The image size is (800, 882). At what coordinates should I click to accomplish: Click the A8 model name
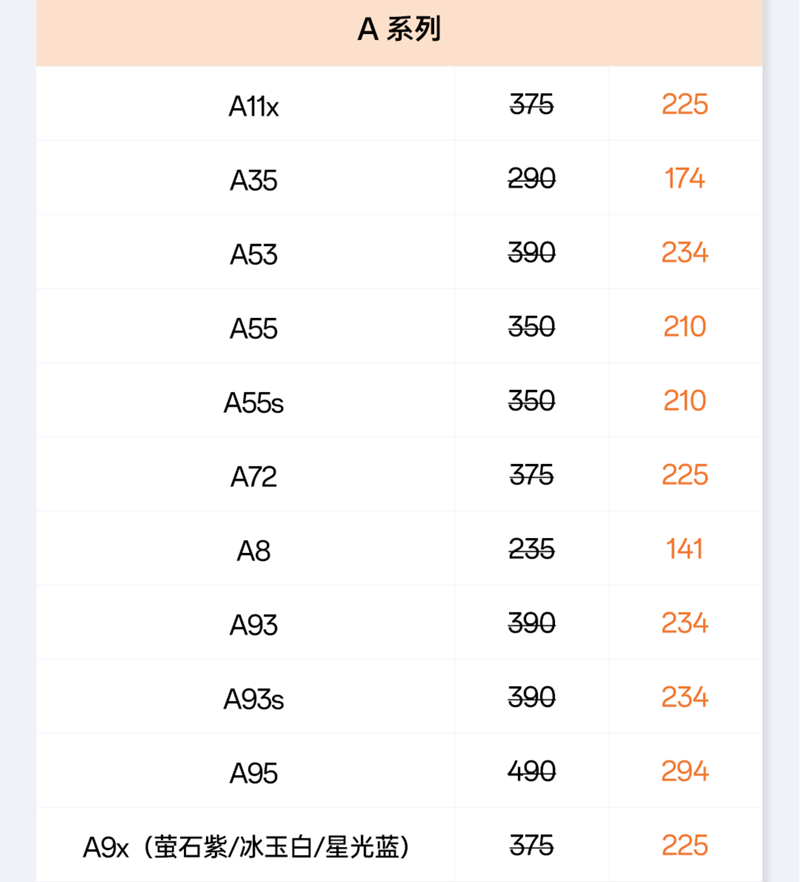tap(253, 551)
